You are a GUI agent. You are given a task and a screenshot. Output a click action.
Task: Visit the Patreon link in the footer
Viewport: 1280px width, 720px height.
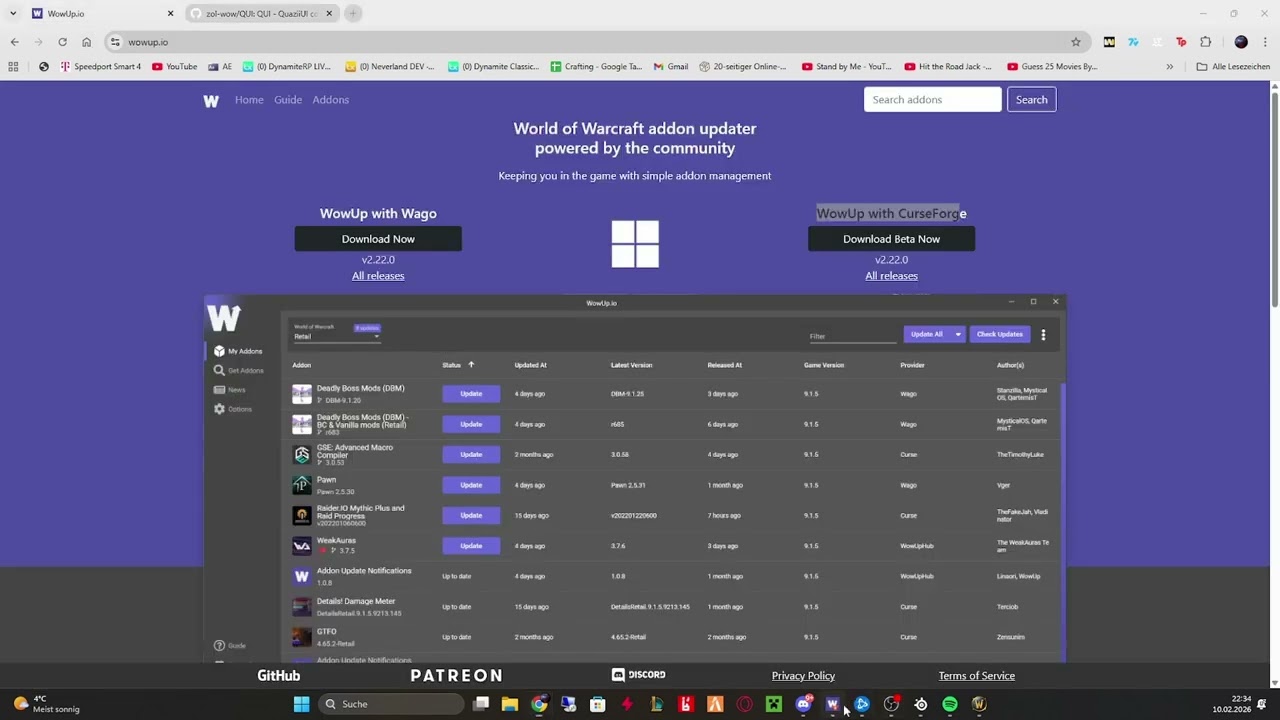pyautogui.click(x=456, y=676)
